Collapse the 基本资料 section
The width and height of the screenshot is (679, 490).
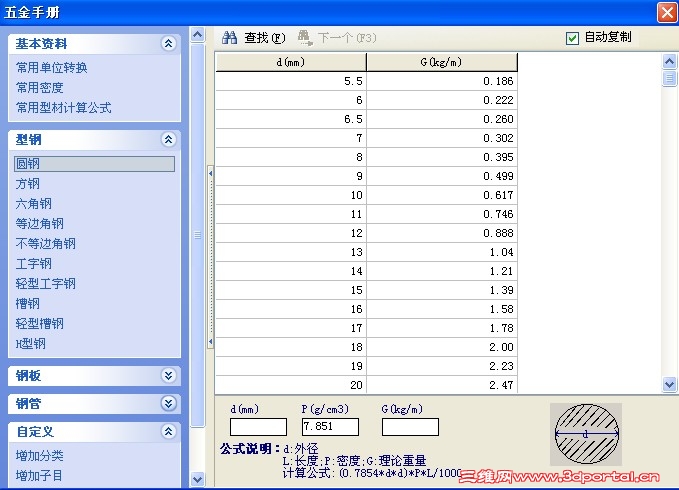[168, 43]
